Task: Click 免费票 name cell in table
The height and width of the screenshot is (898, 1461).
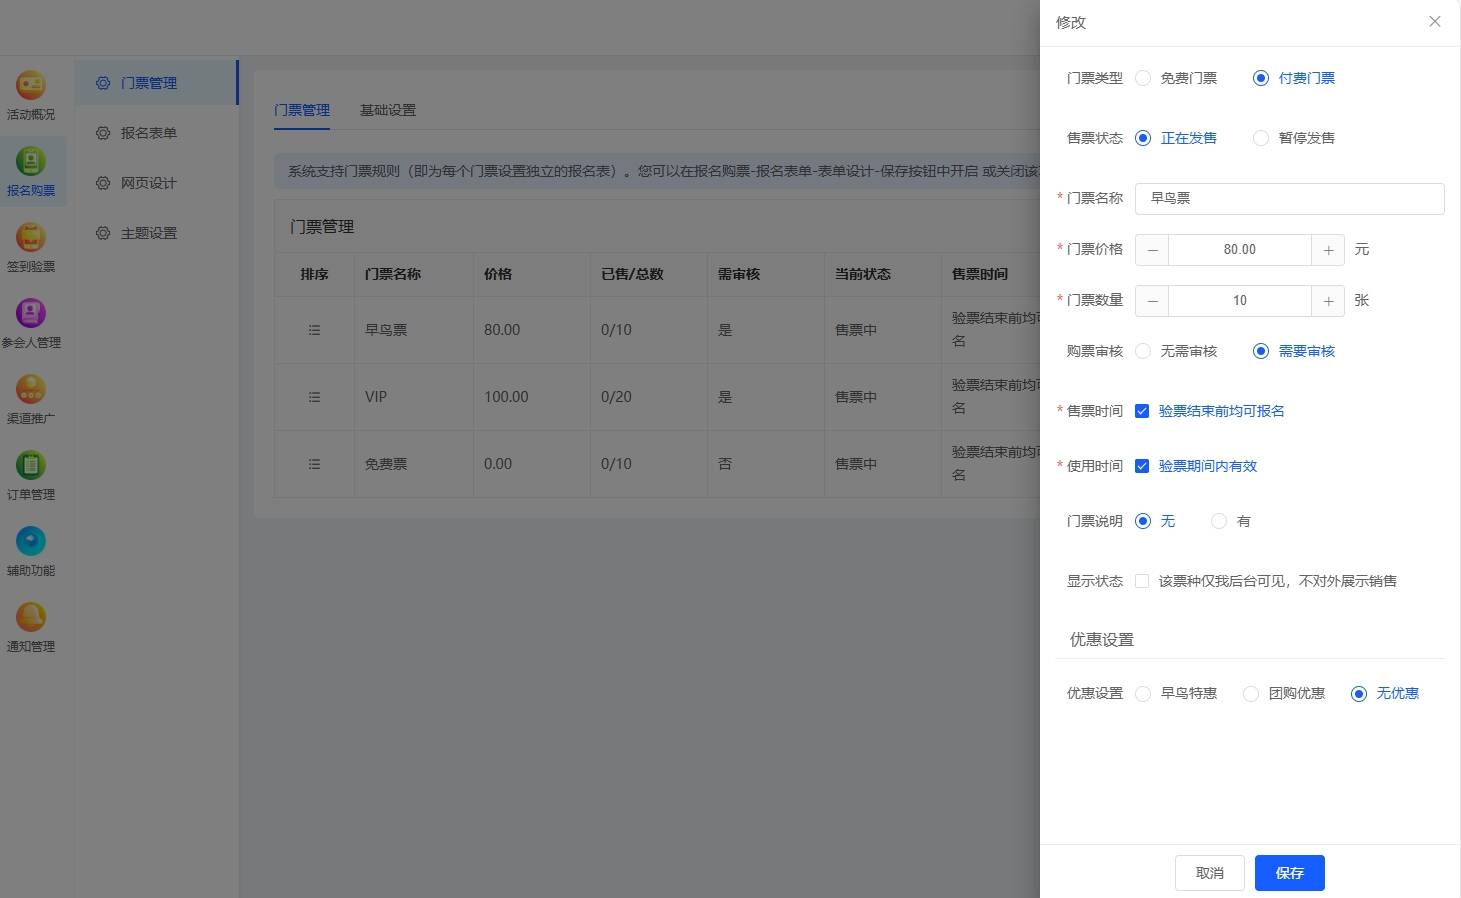Action: (x=386, y=464)
